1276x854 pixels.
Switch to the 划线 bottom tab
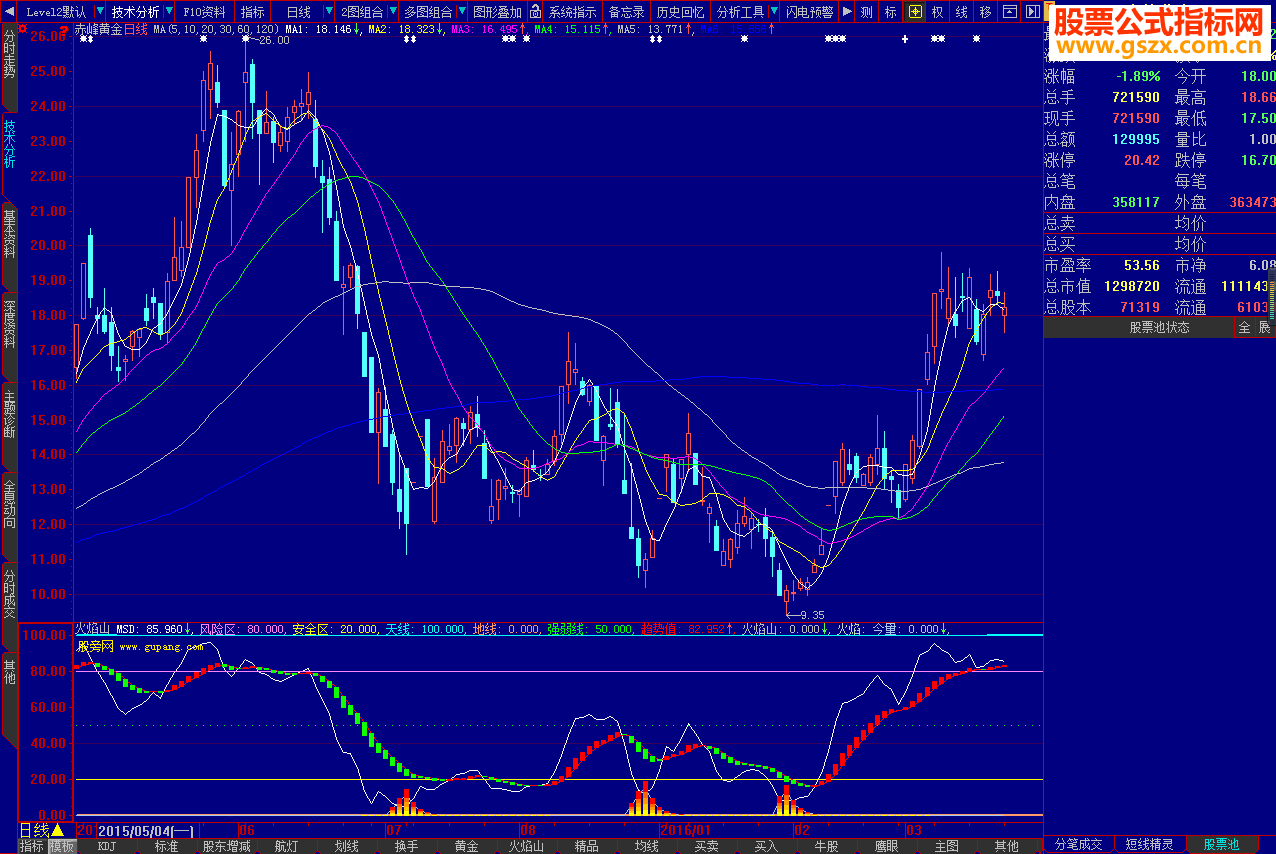tap(347, 846)
